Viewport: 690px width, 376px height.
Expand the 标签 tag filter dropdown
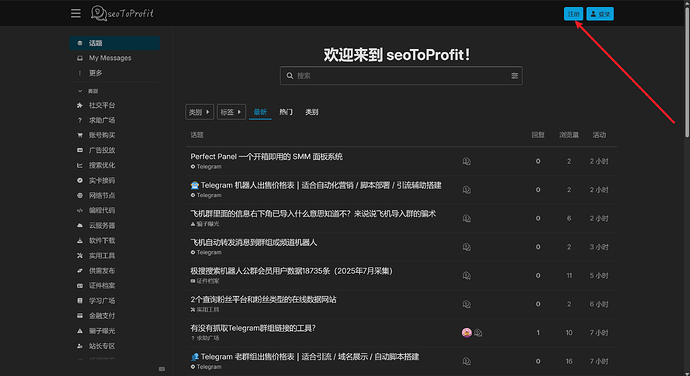pos(231,112)
